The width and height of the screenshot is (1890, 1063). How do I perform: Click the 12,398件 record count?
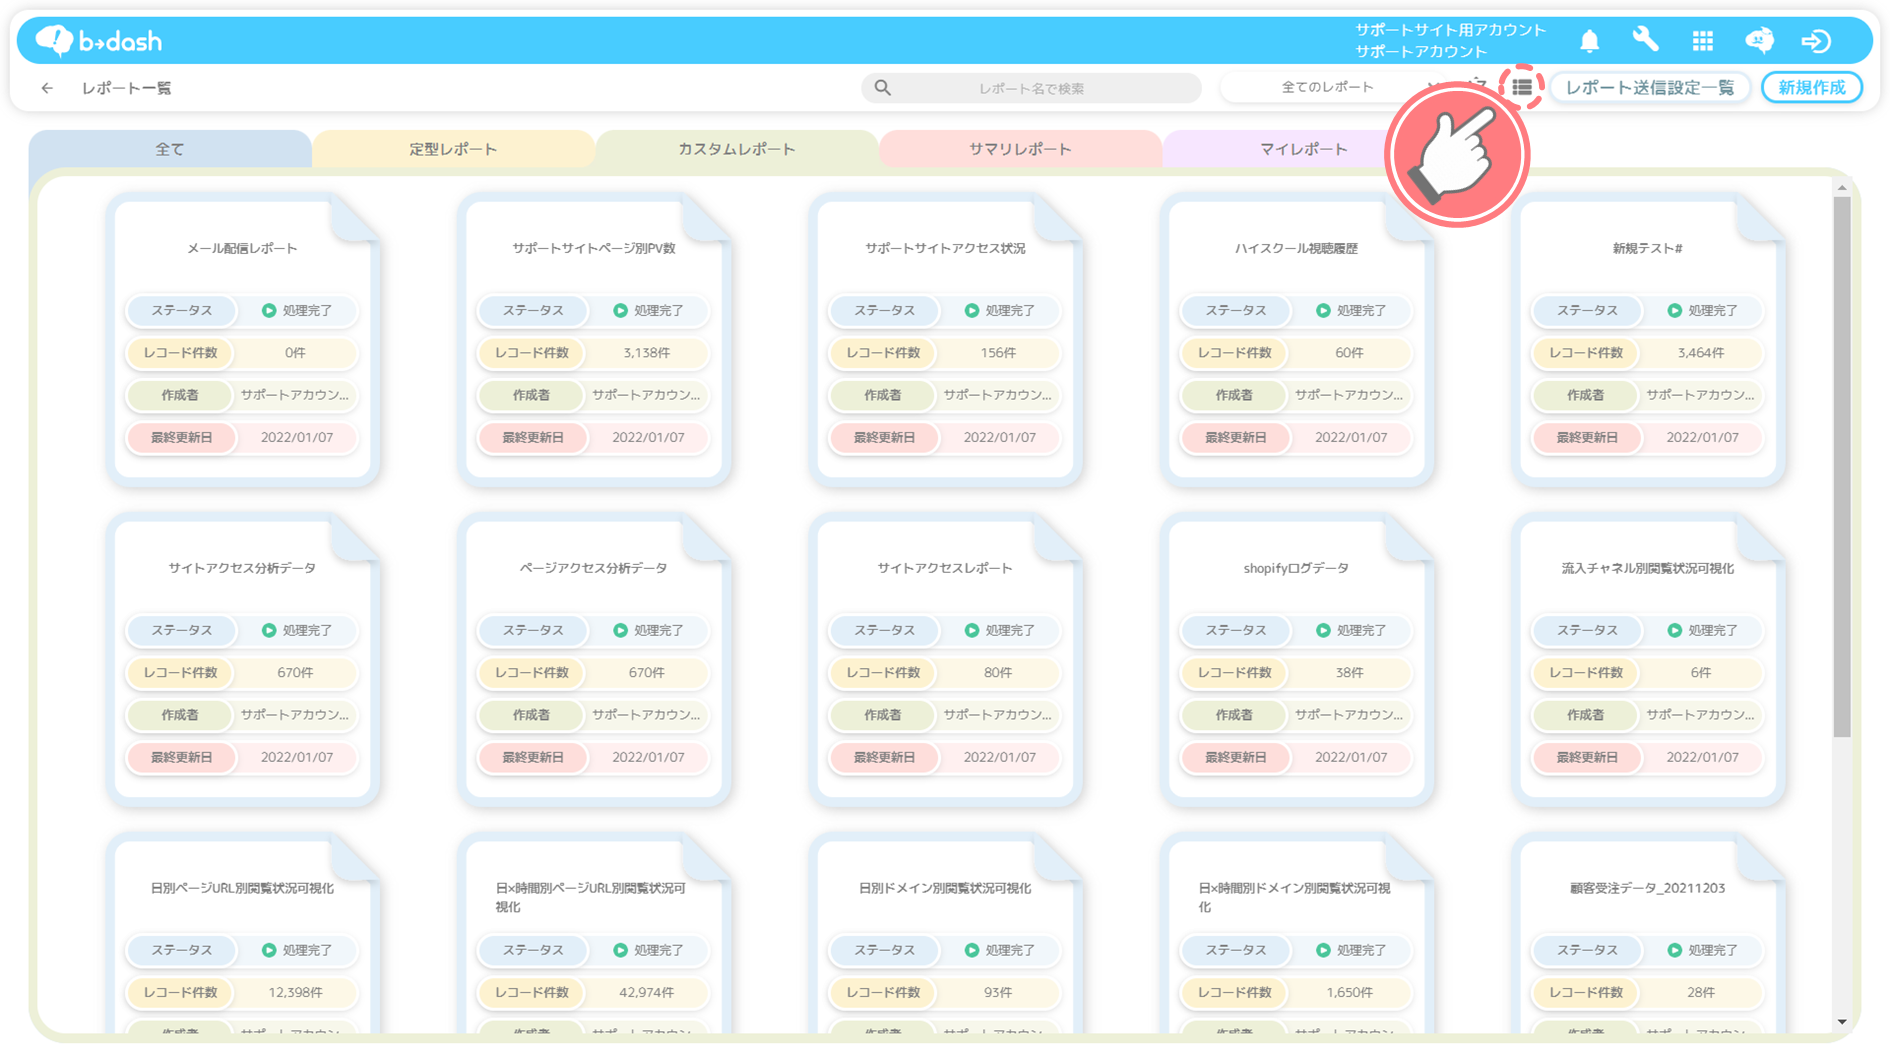(x=295, y=993)
